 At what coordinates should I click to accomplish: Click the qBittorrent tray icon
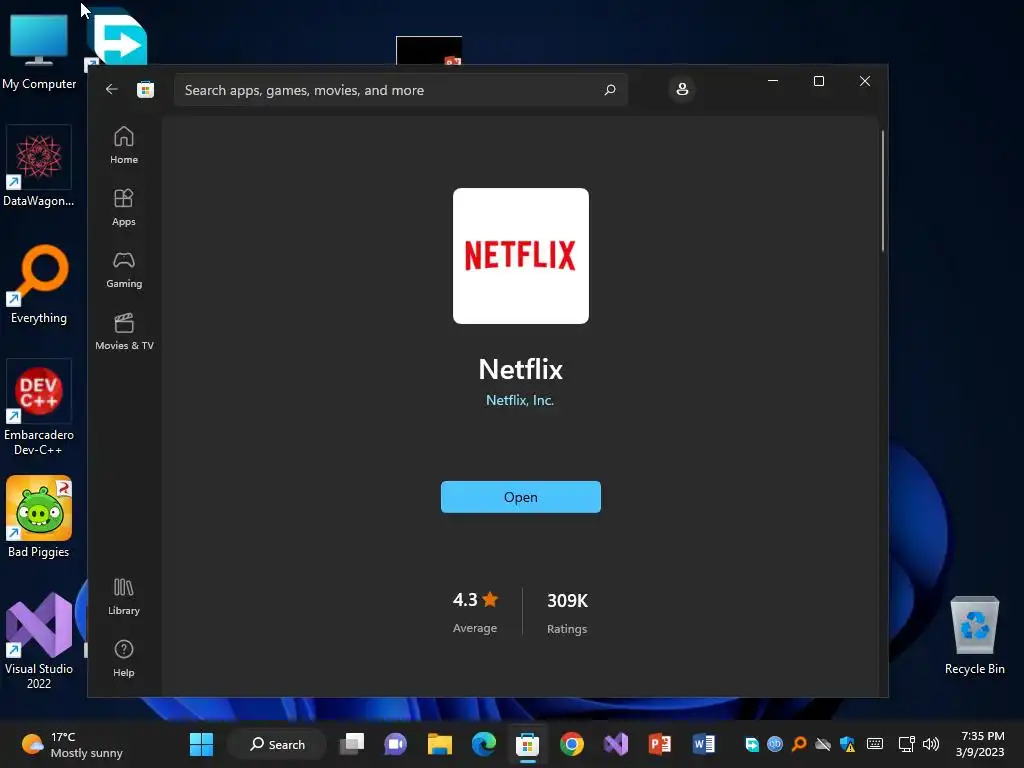(775, 744)
